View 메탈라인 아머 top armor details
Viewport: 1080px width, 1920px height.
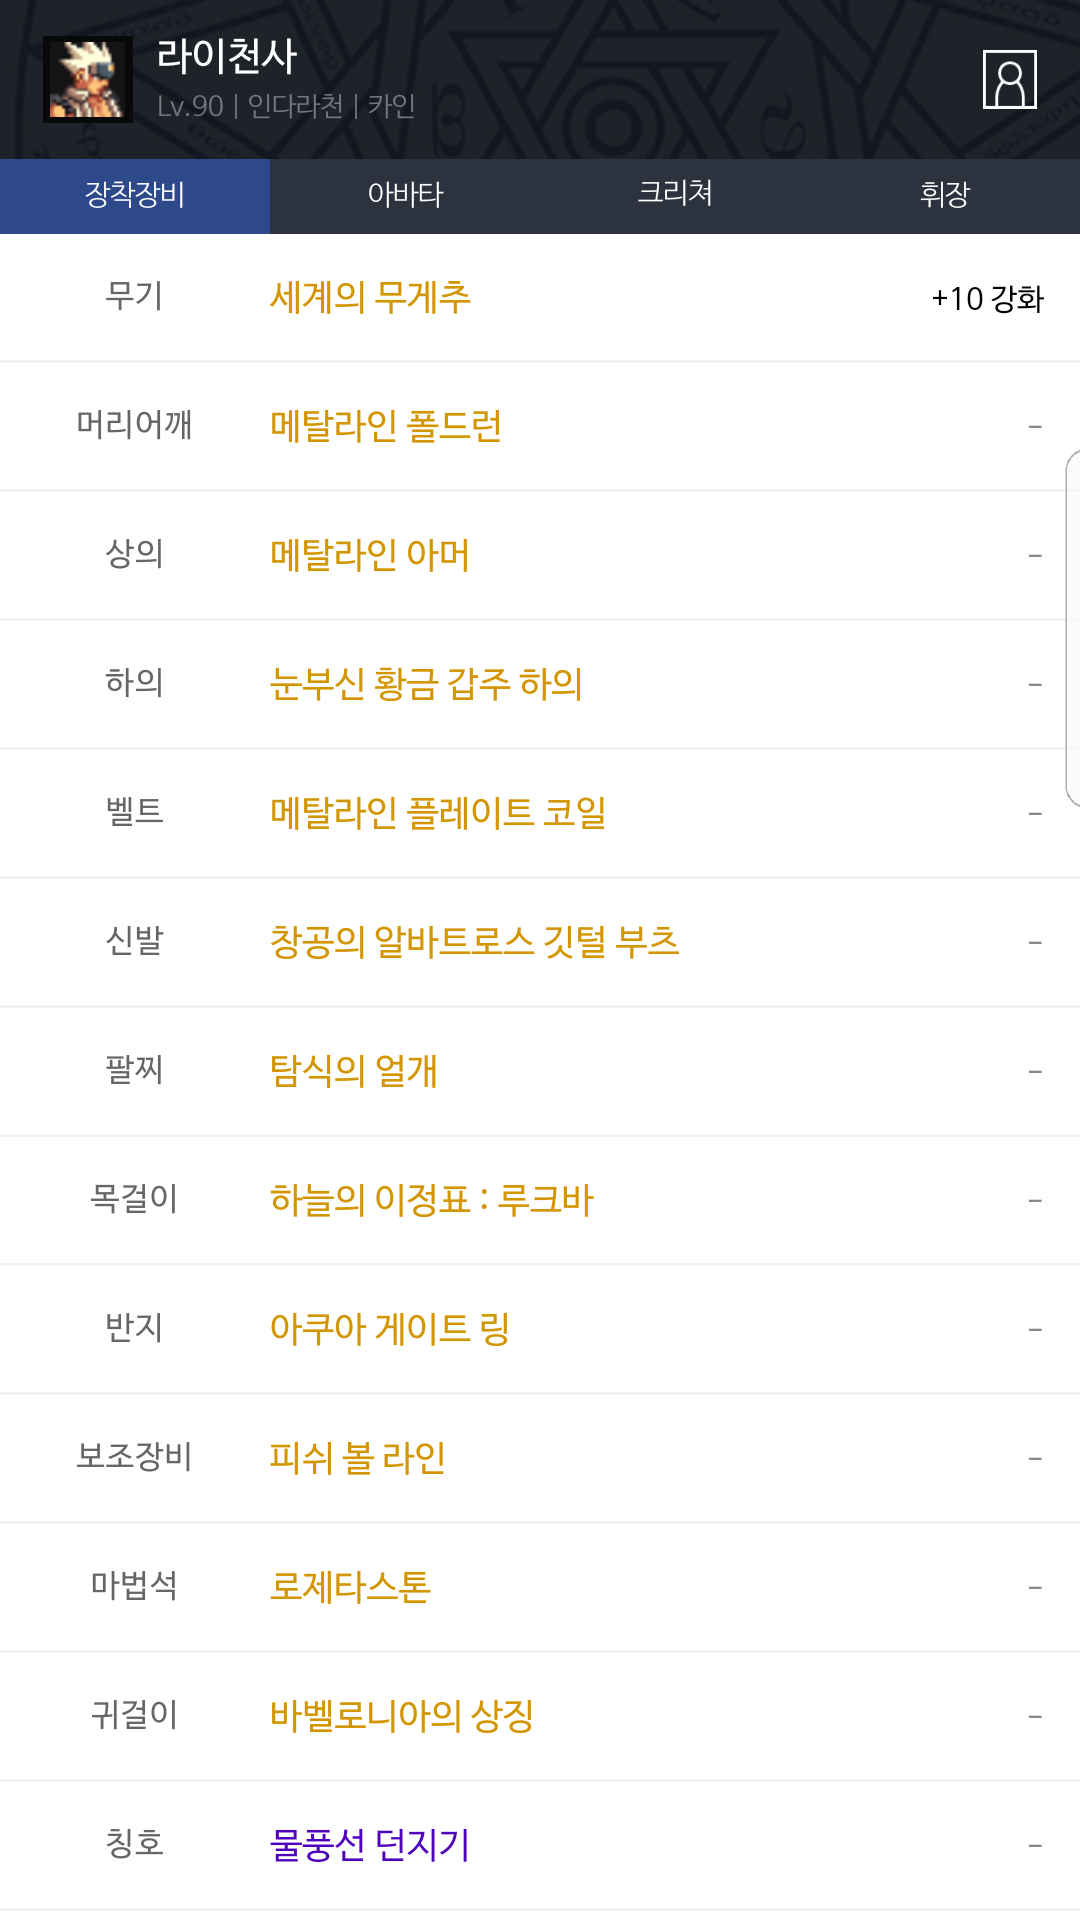click(x=369, y=556)
